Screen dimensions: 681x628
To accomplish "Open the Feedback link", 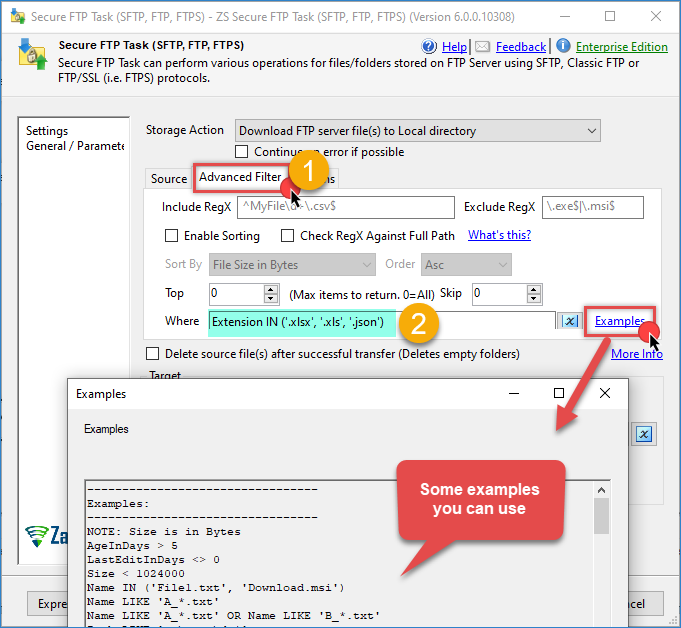I will coord(521,46).
